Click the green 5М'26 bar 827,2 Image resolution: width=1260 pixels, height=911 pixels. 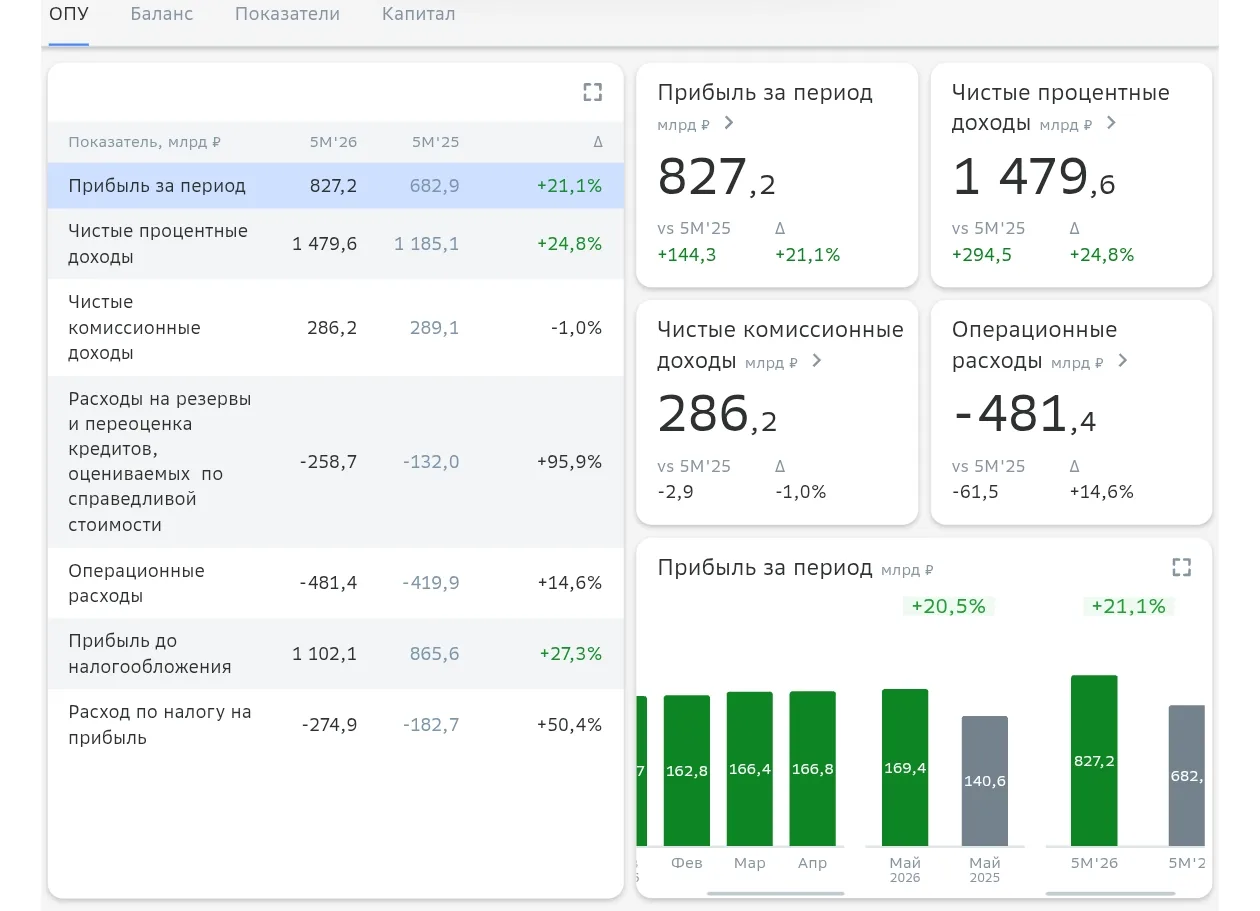point(1094,761)
